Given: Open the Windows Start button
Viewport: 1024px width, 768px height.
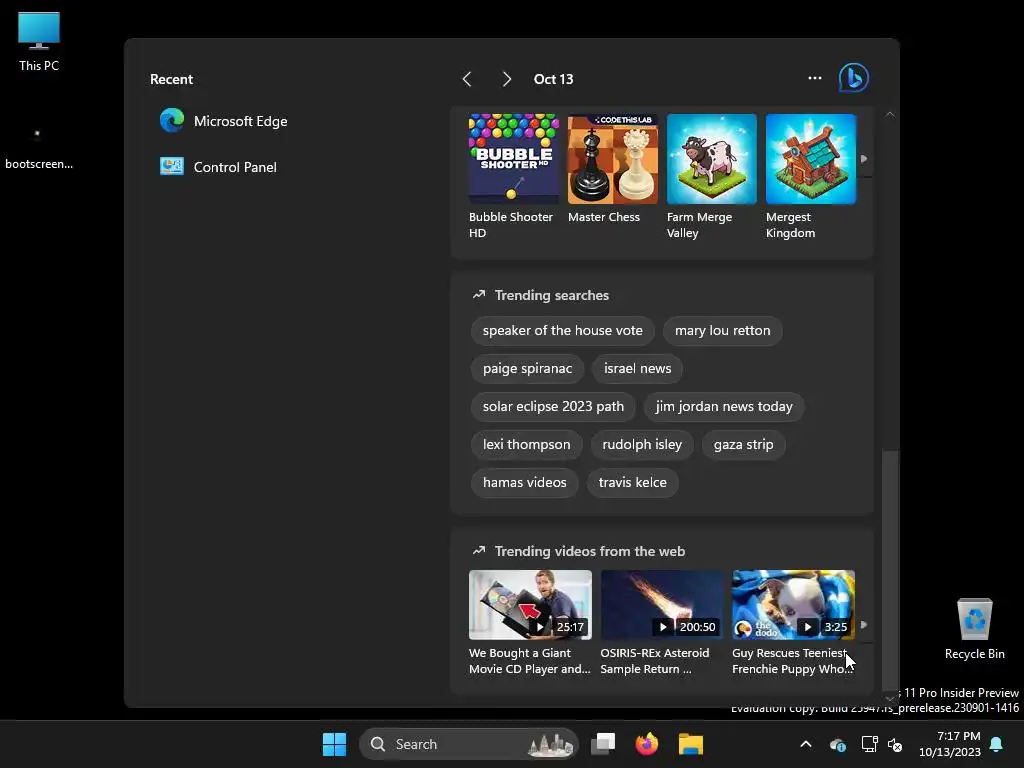Looking at the screenshot, I should [x=334, y=744].
